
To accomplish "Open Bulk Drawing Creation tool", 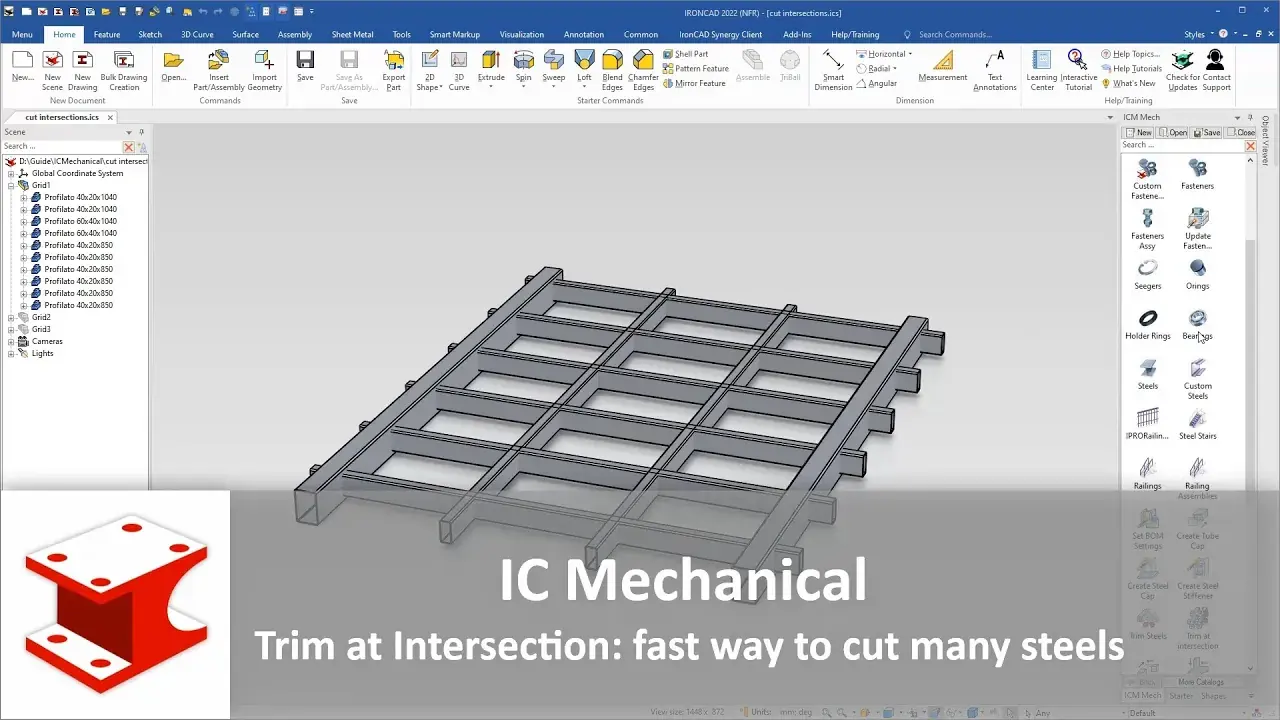I will tap(124, 69).
